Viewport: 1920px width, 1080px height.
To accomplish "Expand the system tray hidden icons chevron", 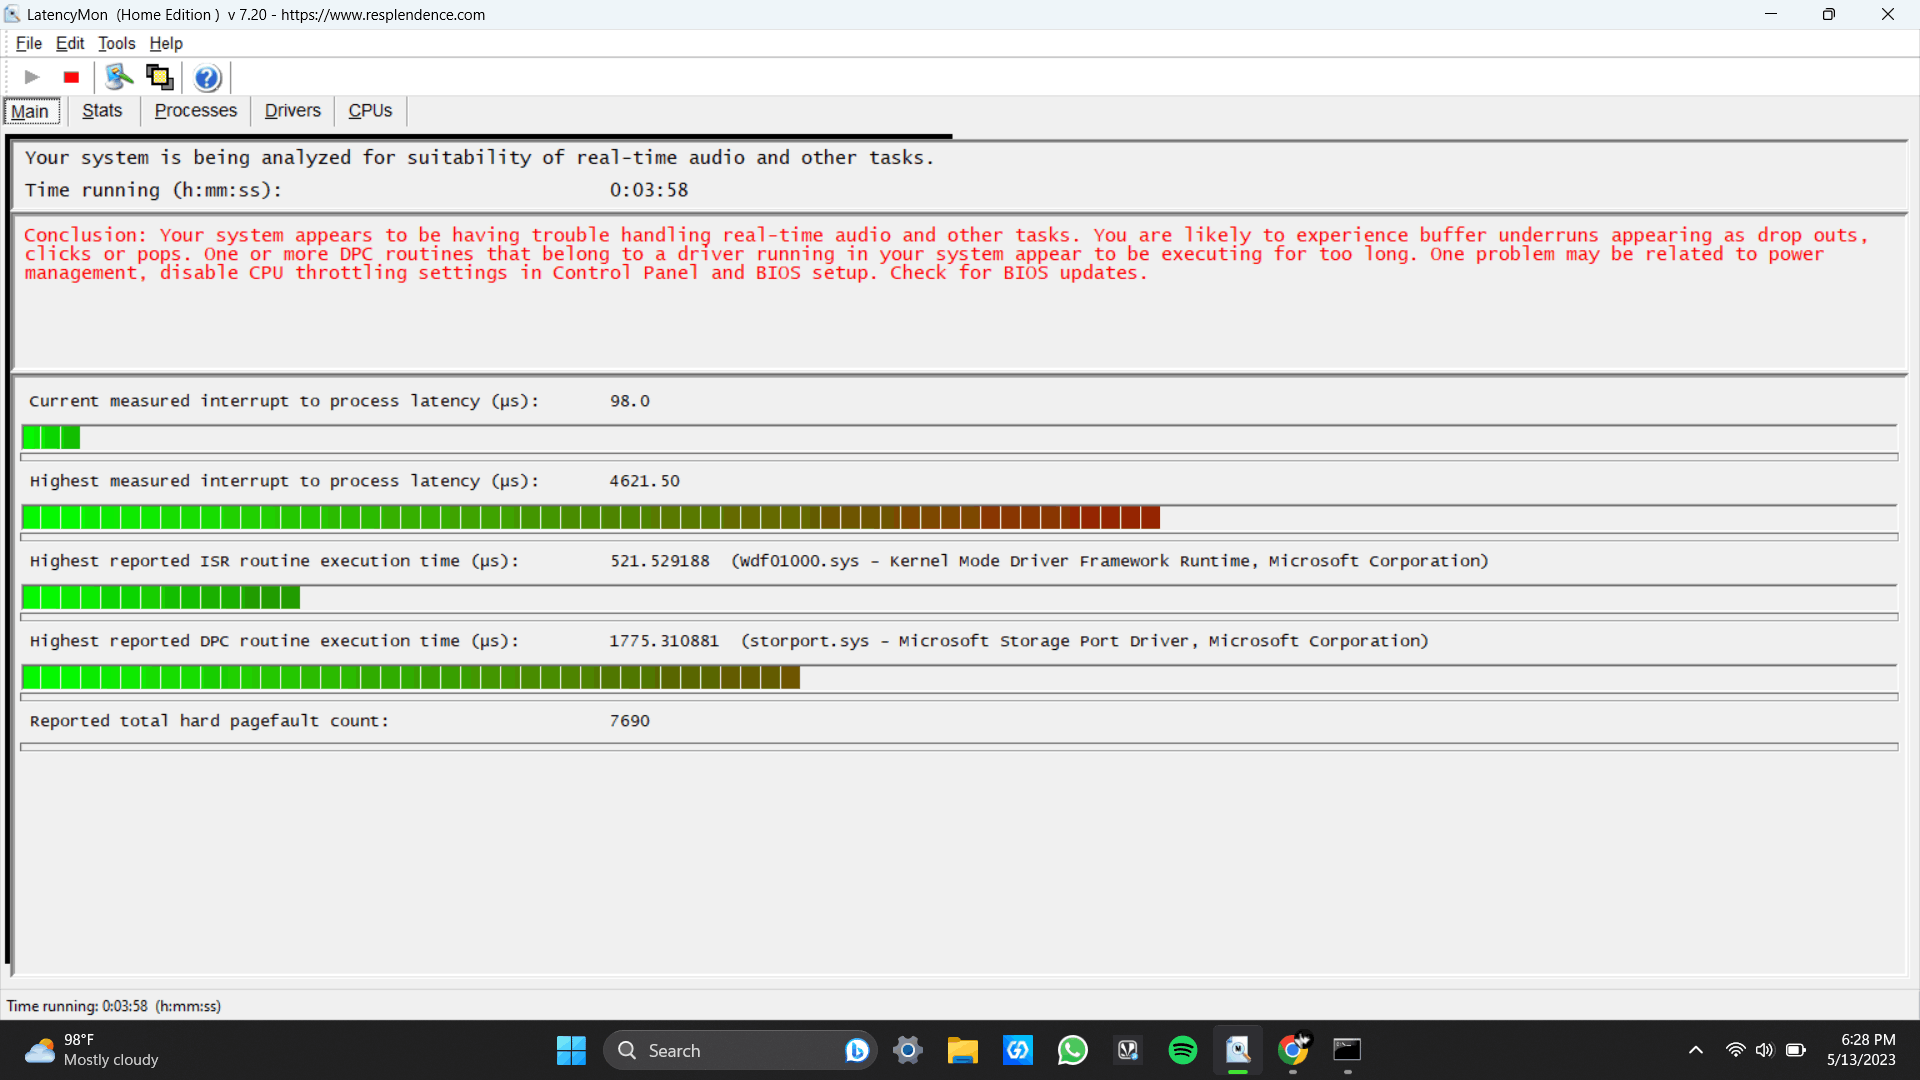I will click(1695, 1050).
